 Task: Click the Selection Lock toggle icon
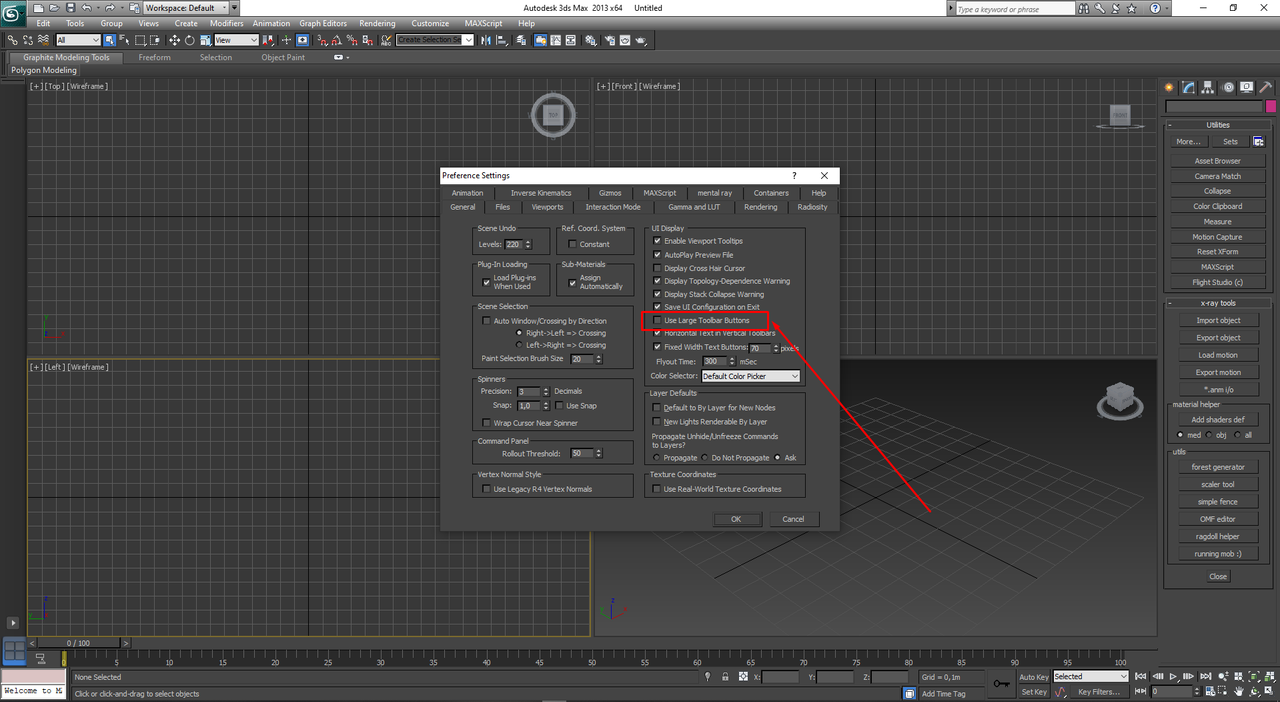pos(725,677)
